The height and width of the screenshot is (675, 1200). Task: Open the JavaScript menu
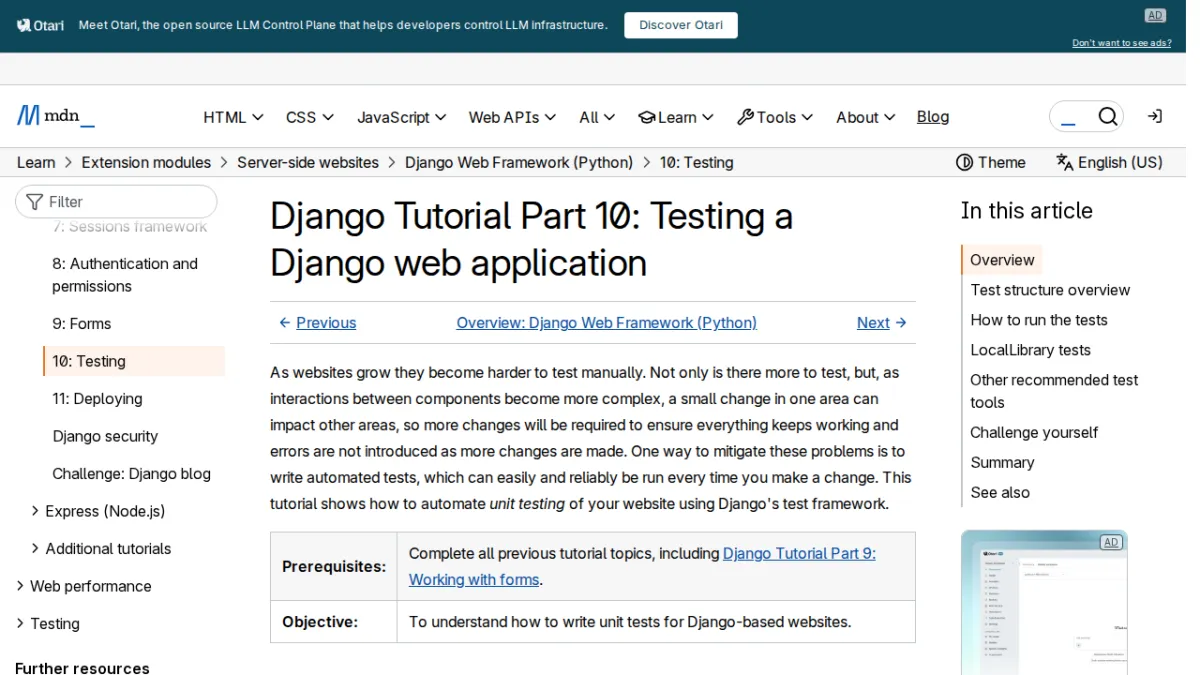tap(402, 117)
